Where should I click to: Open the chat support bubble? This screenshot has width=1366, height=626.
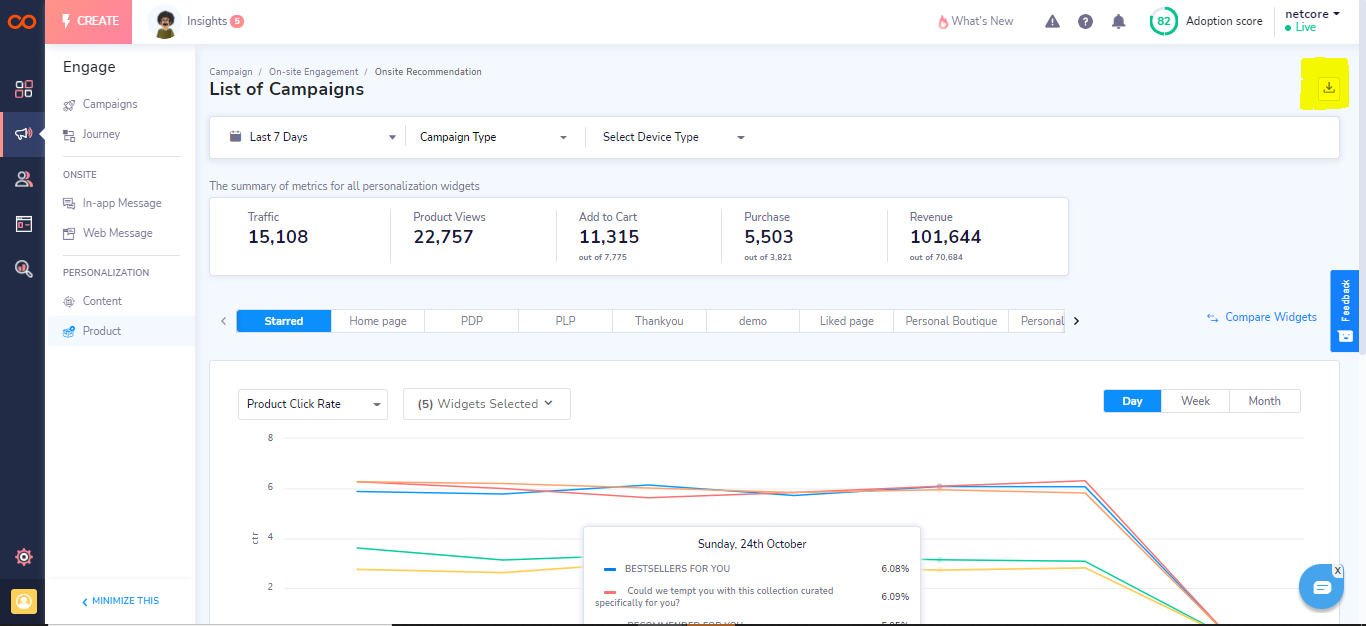pos(1321,587)
